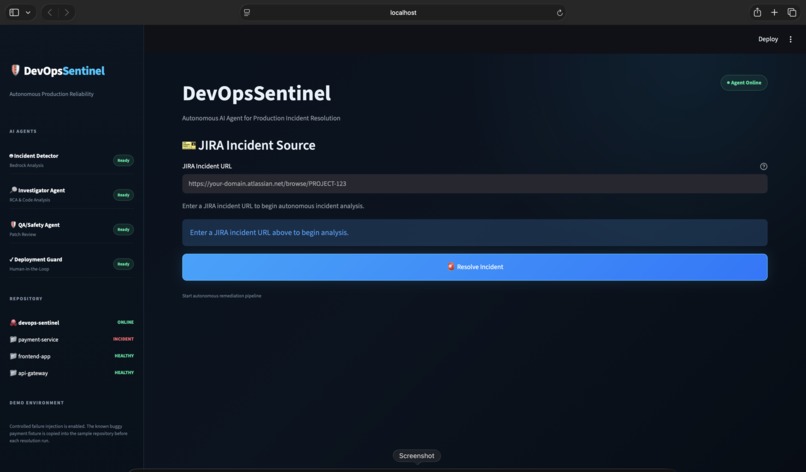
Task: Open the Safari share icon
Action: click(757, 12)
